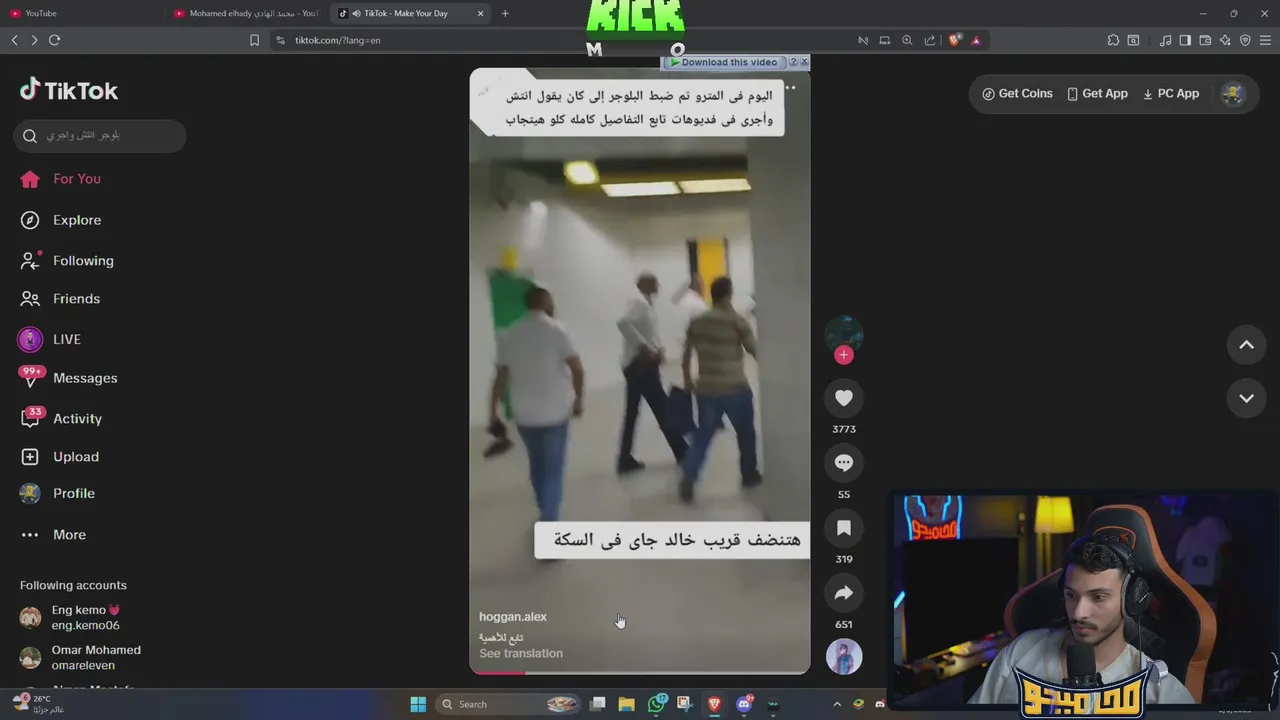
Task: Click the video progress bar
Action: (640, 673)
